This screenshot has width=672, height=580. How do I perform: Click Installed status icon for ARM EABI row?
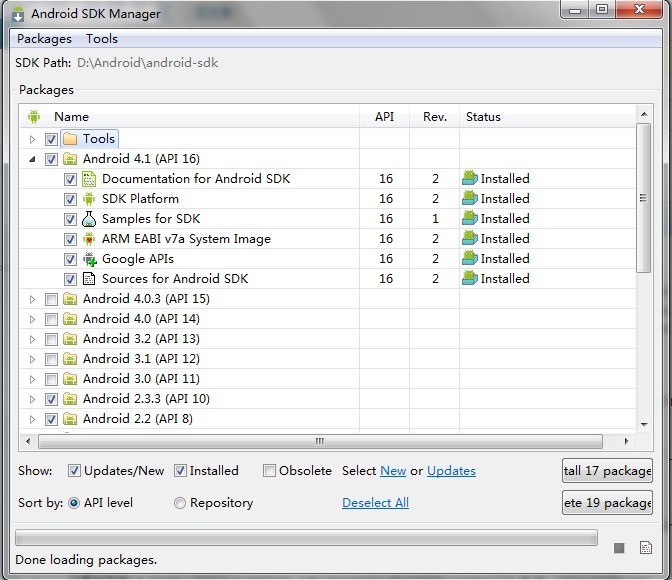coord(470,238)
